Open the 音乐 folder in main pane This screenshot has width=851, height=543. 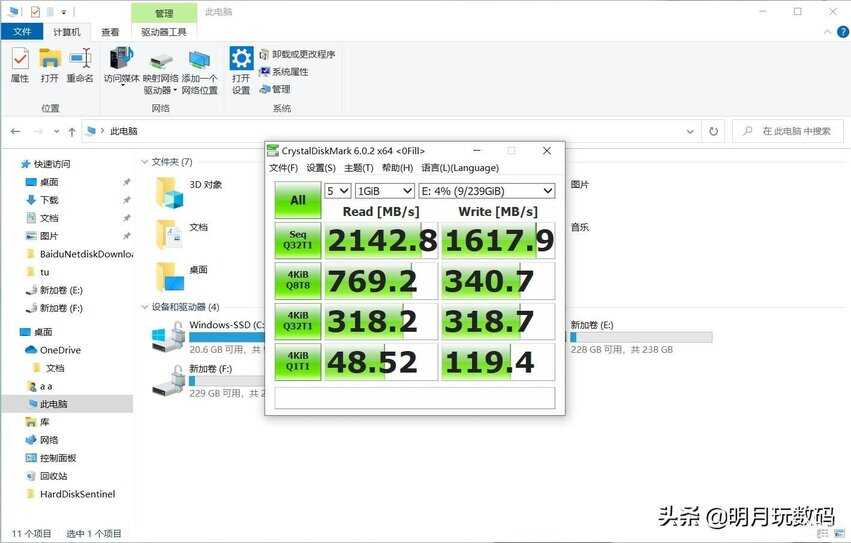point(579,227)
